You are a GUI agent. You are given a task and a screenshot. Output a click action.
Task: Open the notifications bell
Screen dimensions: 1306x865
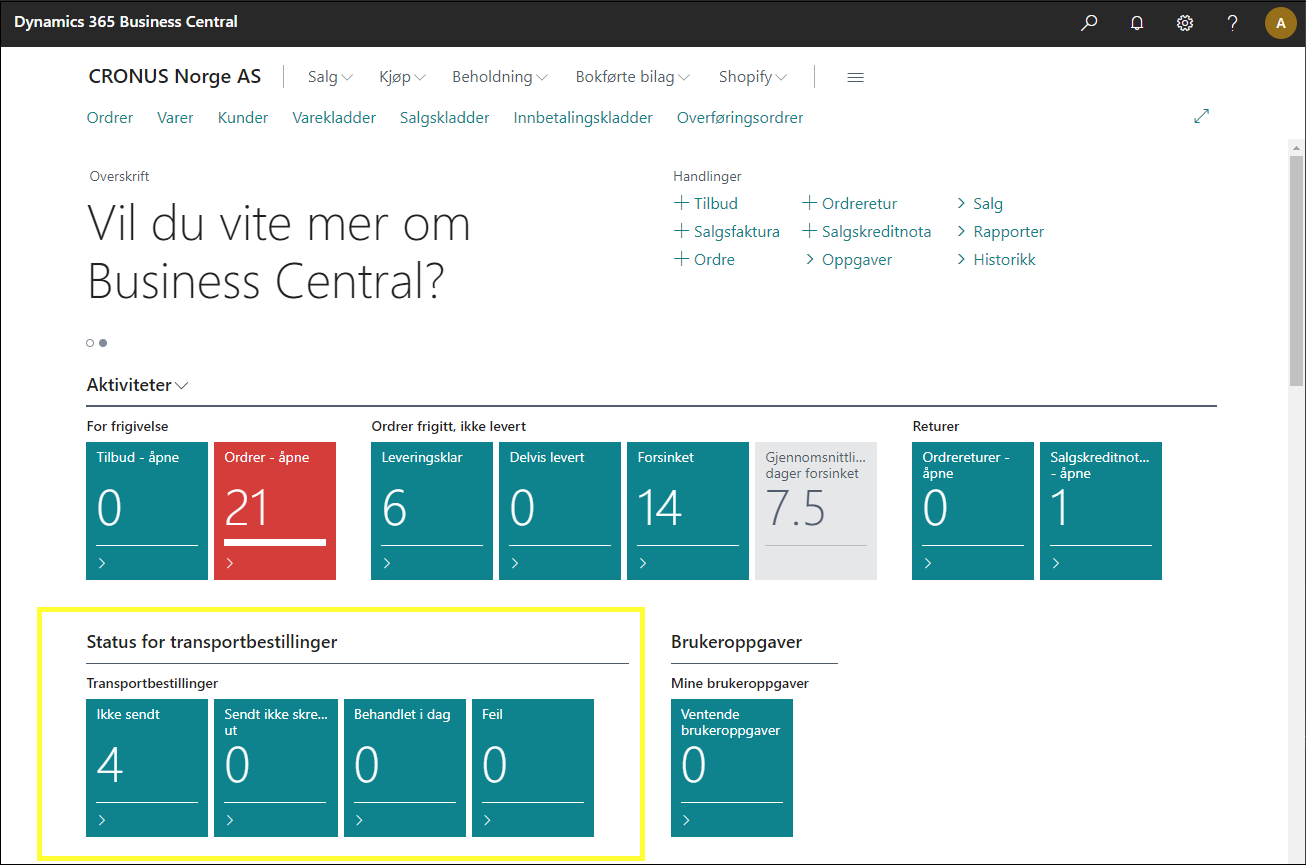pos(1137,22)
